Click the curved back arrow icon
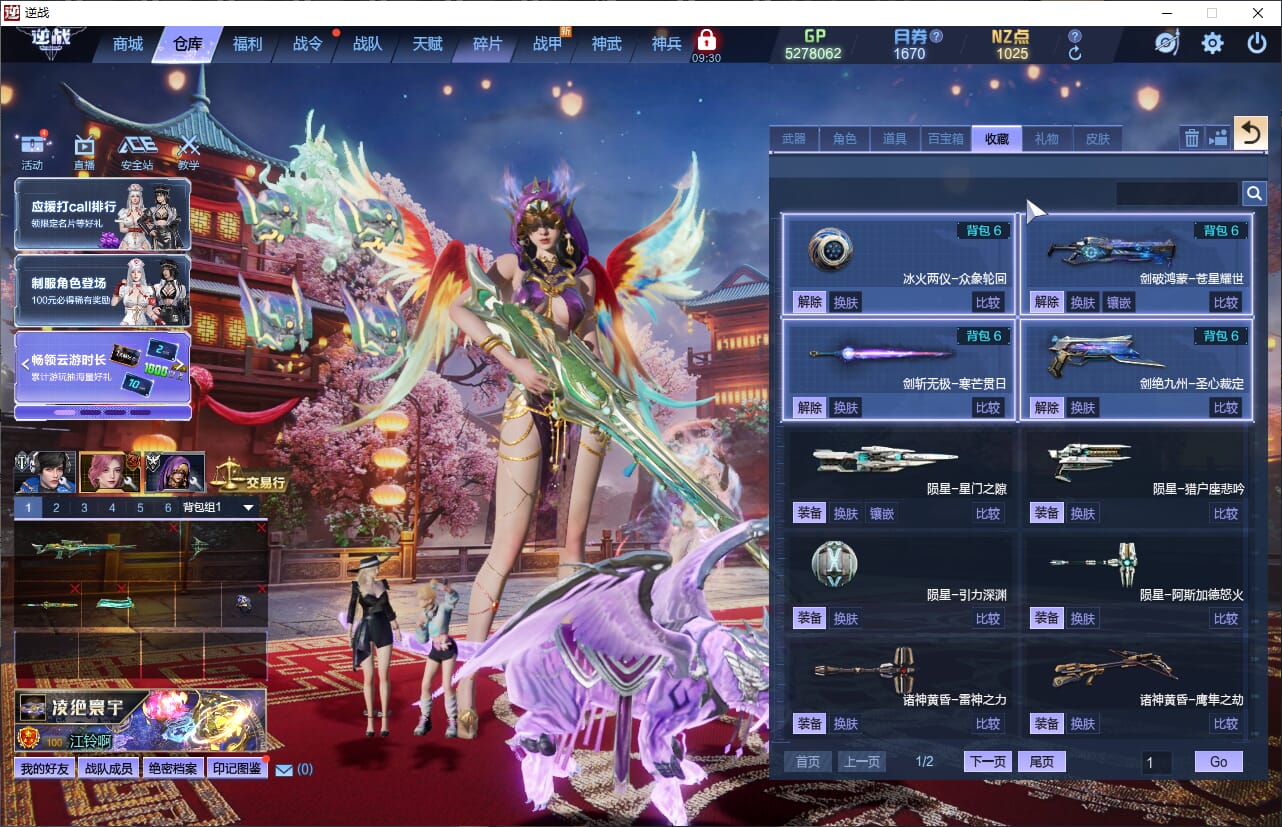Viewport: 1282px width, 827px height. [1250, 133]
